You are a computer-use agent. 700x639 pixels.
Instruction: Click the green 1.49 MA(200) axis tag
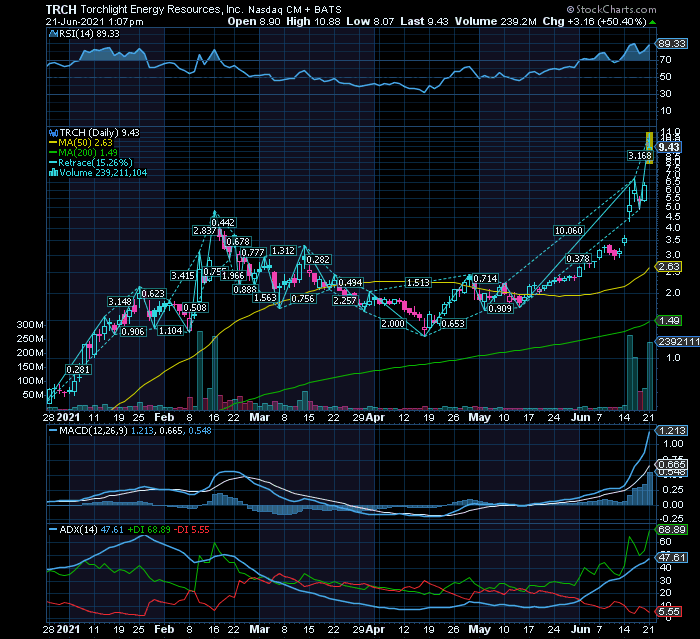[x=668, y=320]
